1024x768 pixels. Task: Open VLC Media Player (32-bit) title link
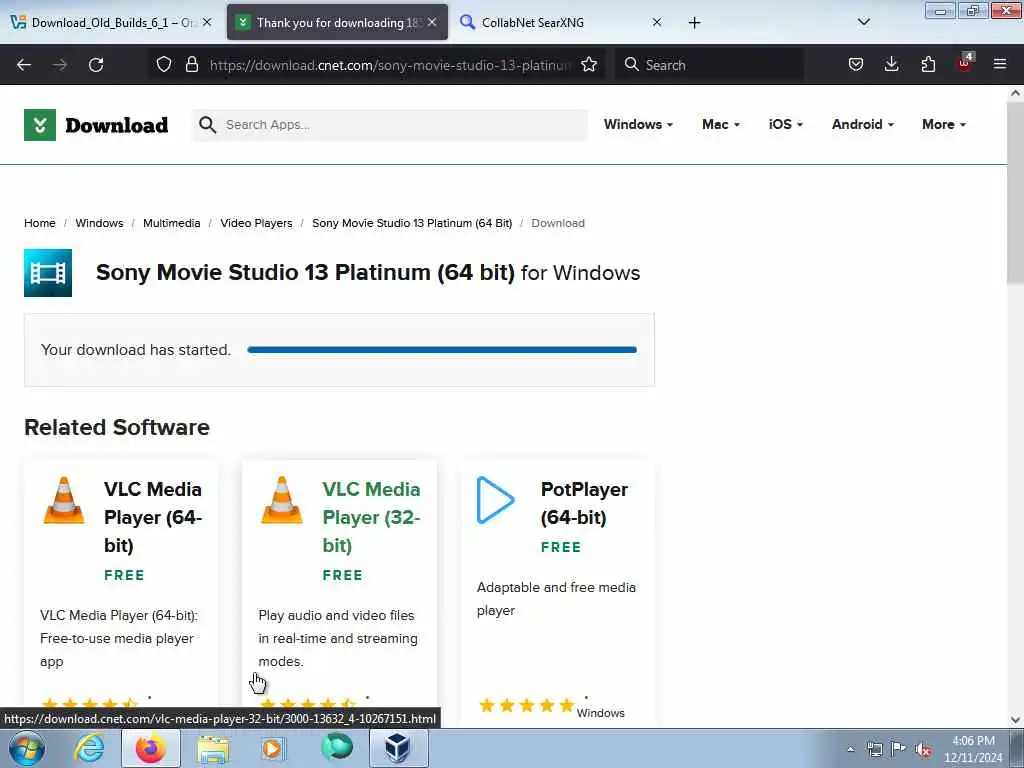[371, 517]
